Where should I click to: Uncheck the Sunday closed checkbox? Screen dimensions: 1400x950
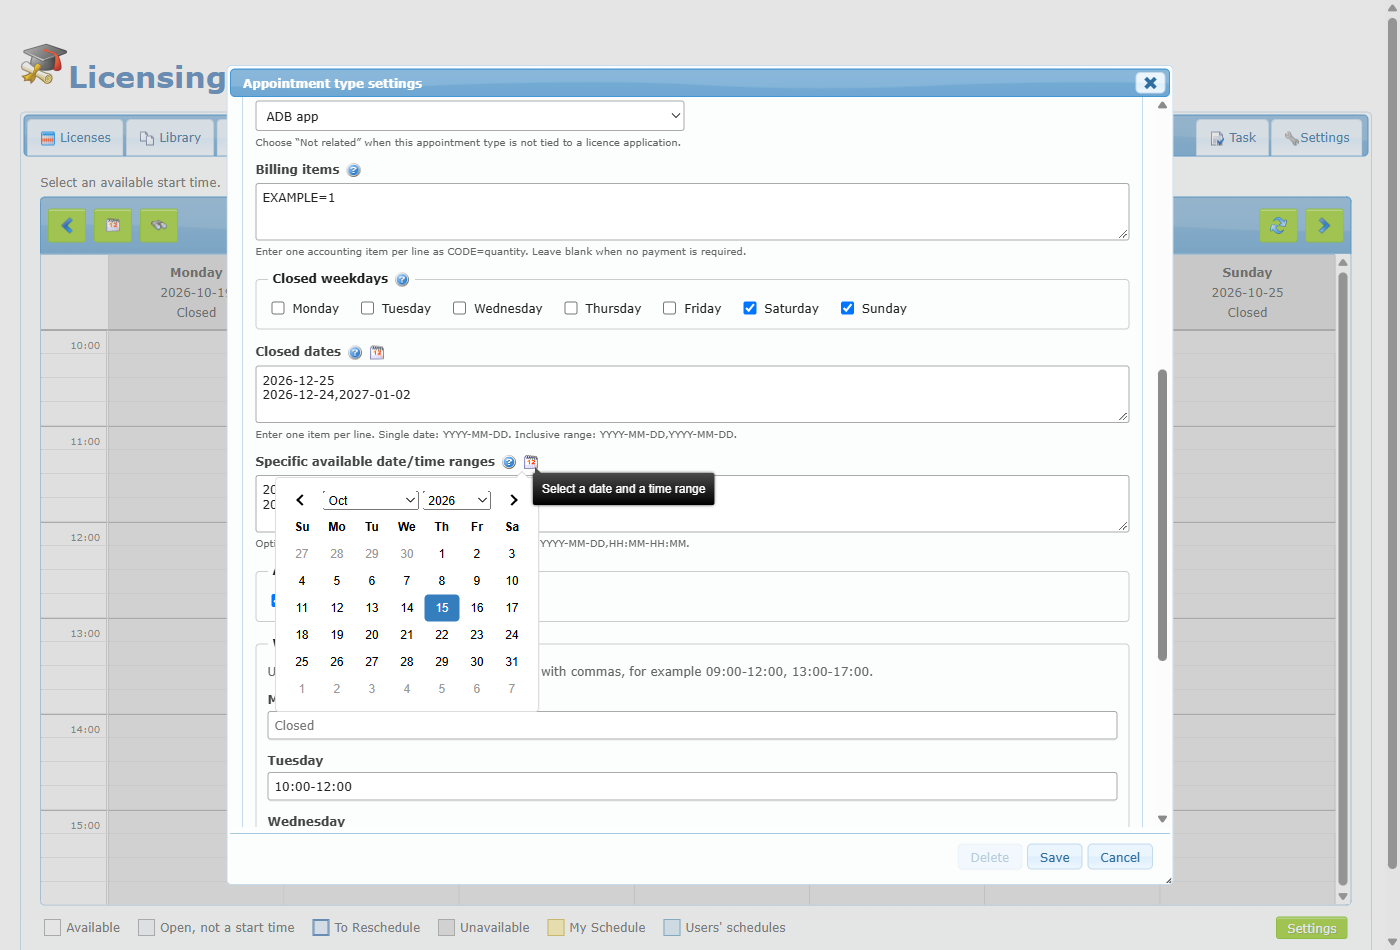click(x=847, y=308)
